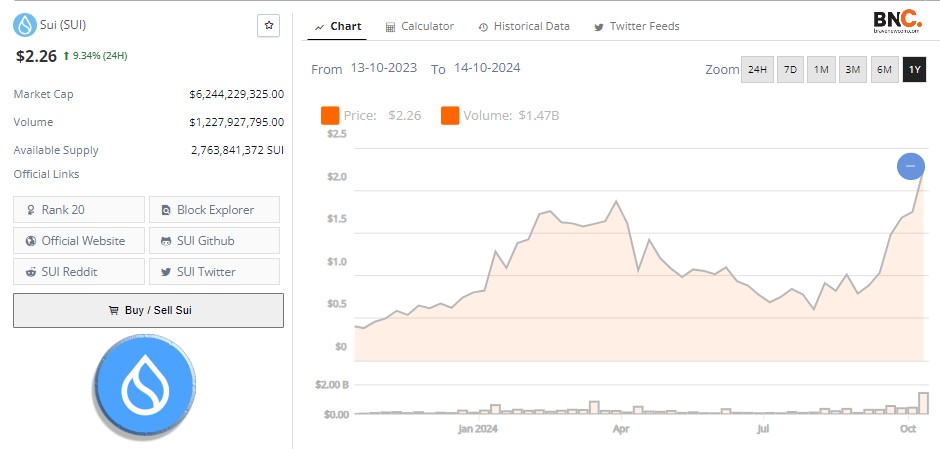Click the Official Links label

46,174
